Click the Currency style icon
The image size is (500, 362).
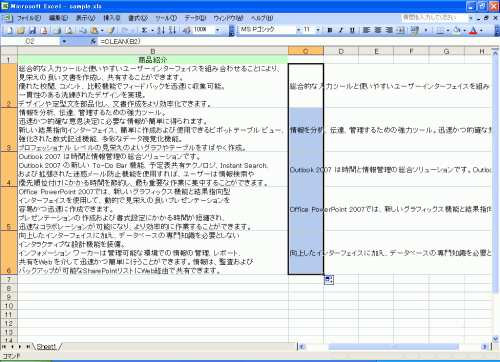tap(415, 30)
